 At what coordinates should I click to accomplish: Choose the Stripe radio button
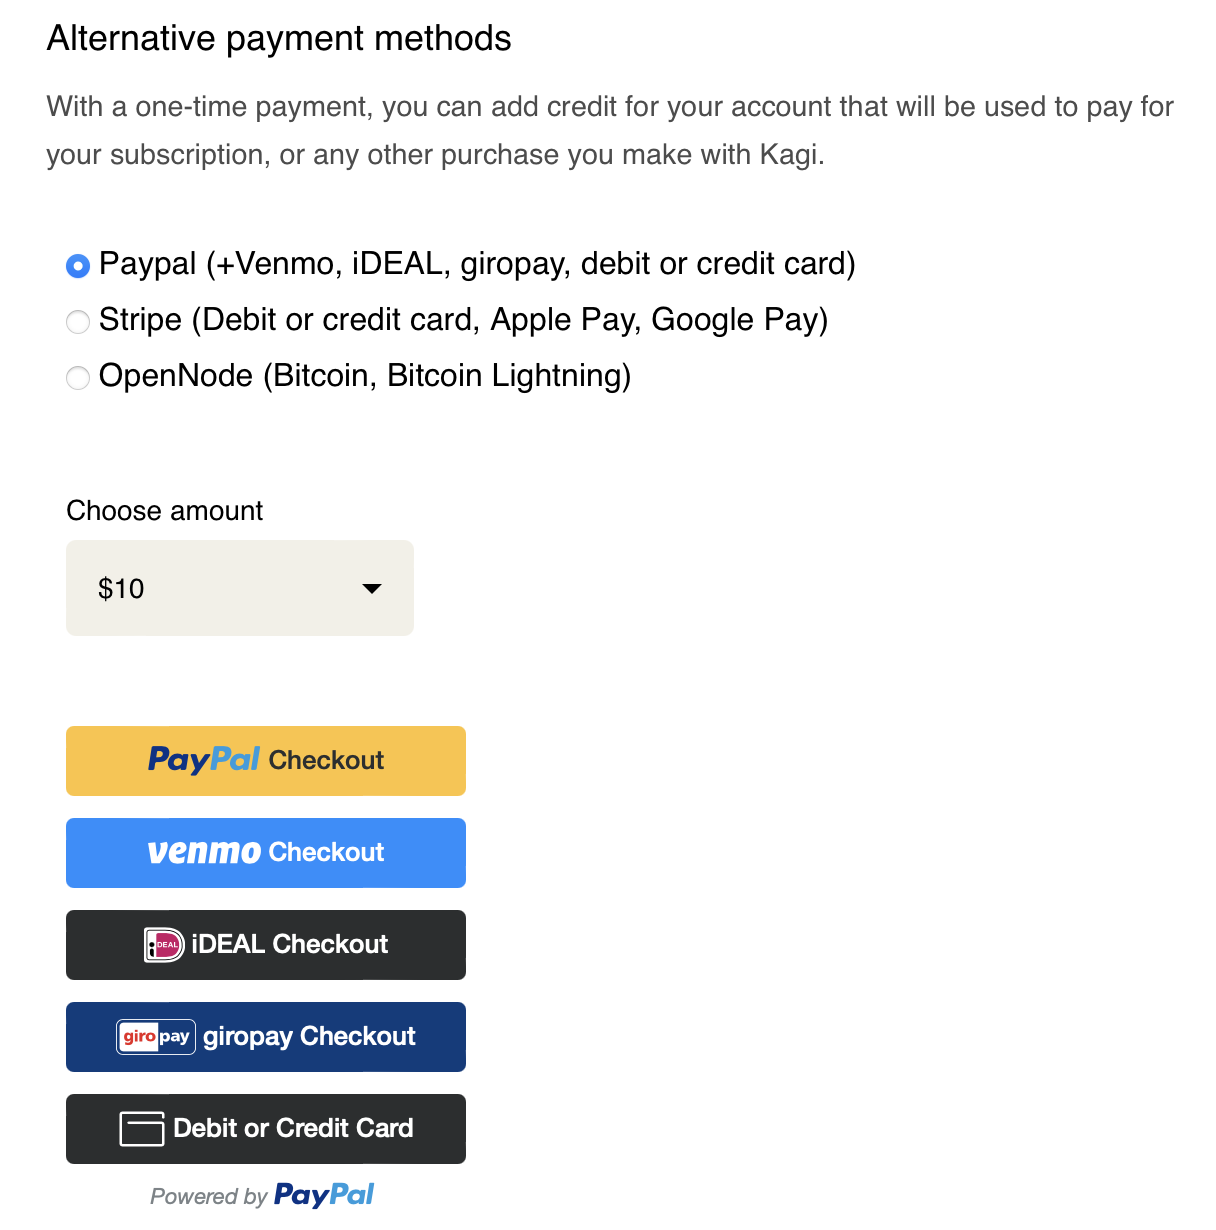[78, 322]
